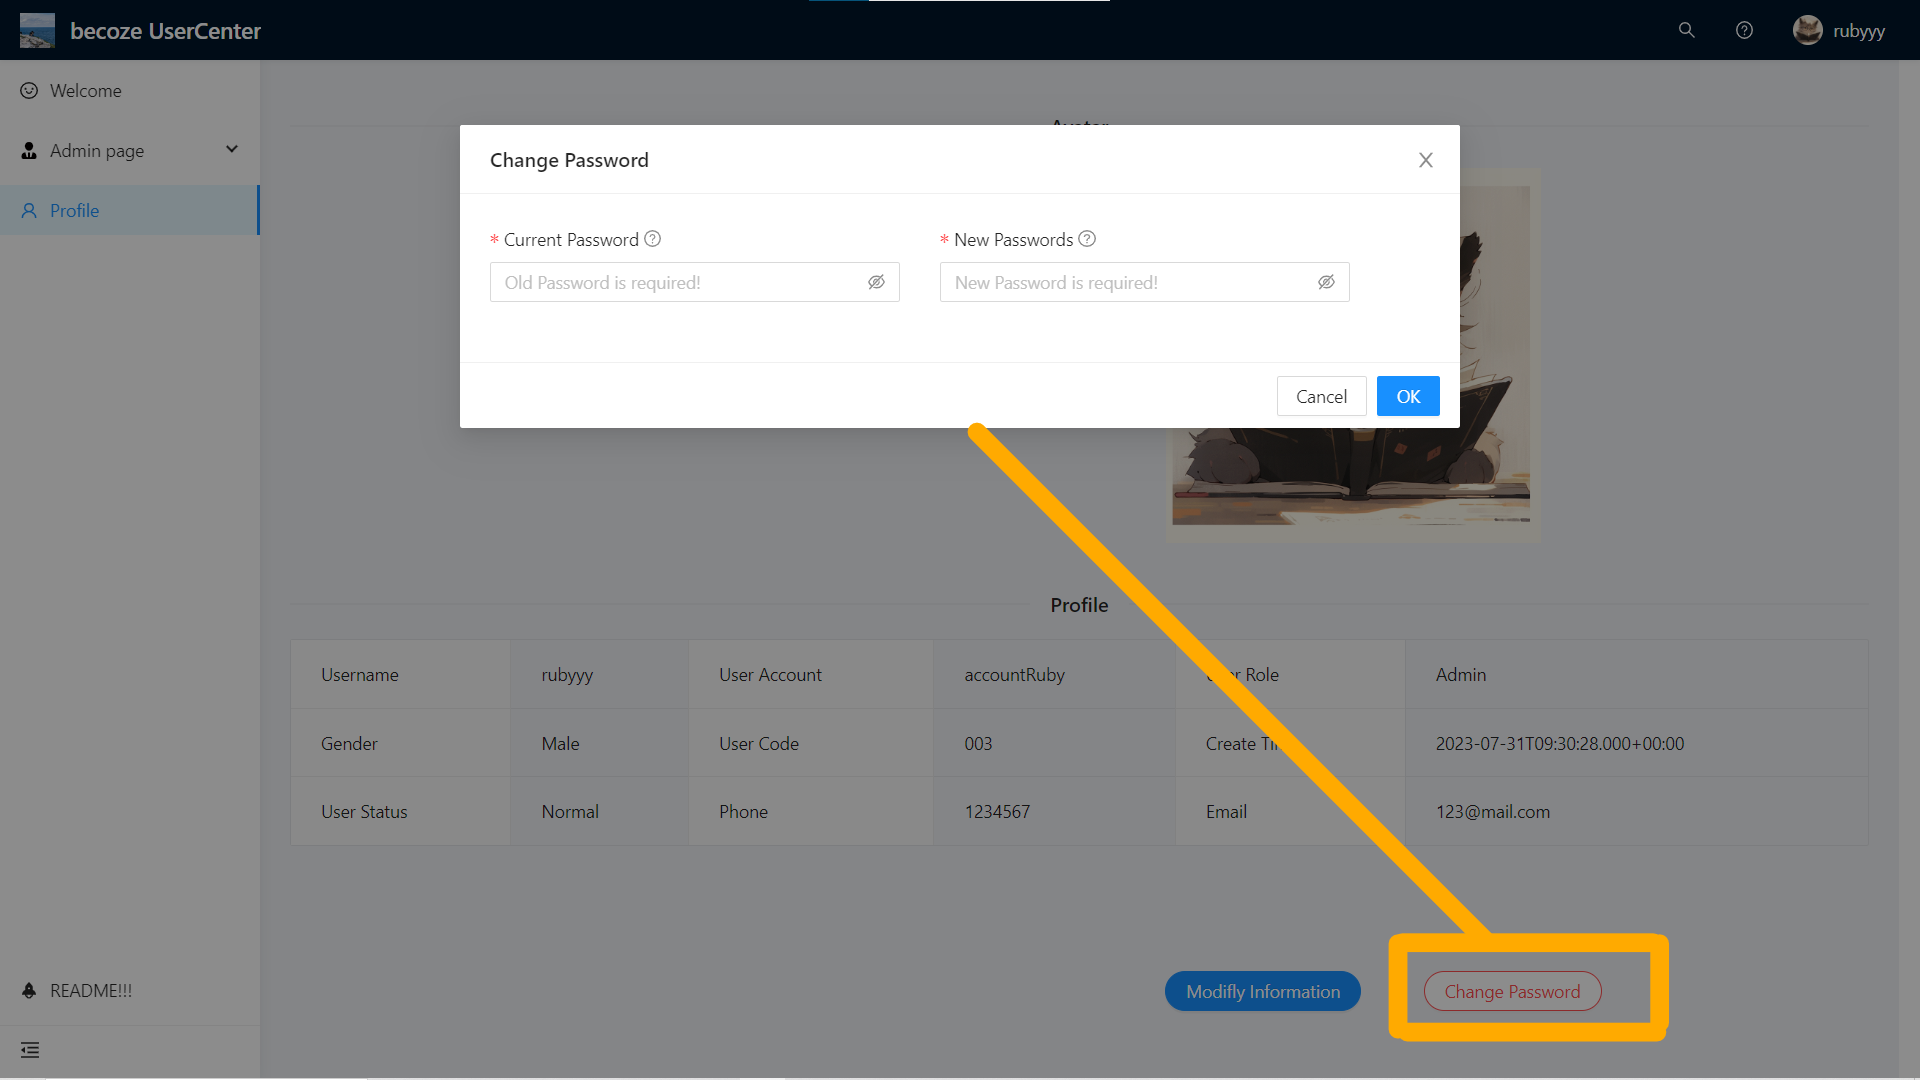Screen dimensions: 1920x1080
Task: Select the 003 user code cell
Action: pos(1054,744)
